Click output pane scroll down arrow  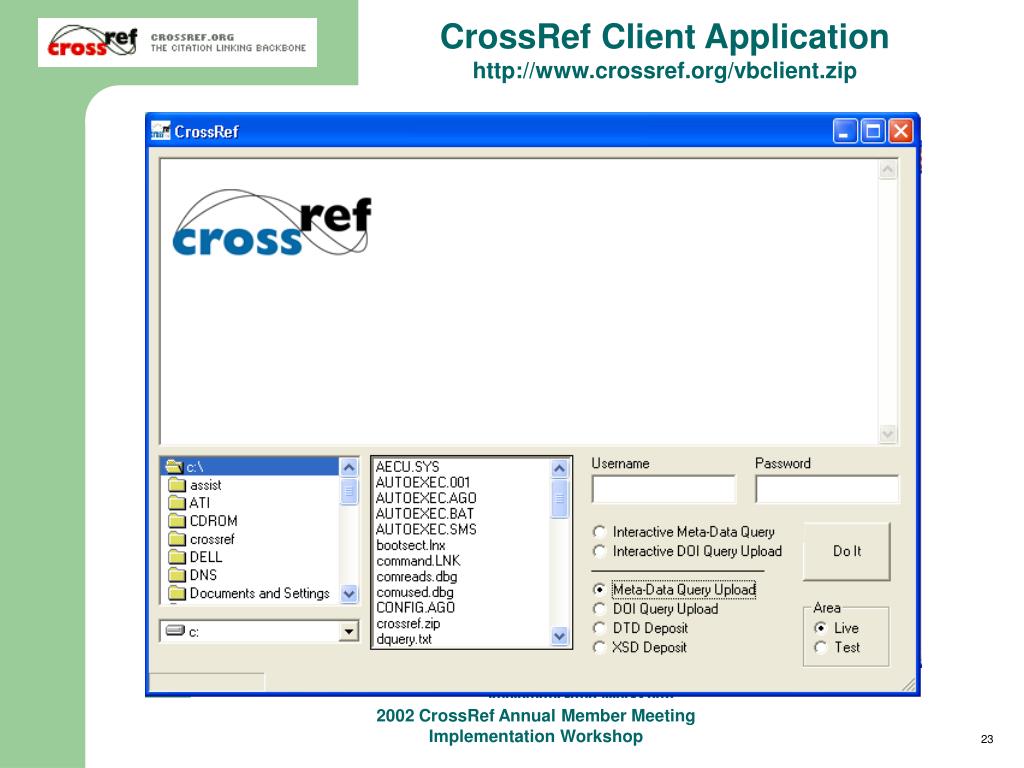(x=888, y=434)
